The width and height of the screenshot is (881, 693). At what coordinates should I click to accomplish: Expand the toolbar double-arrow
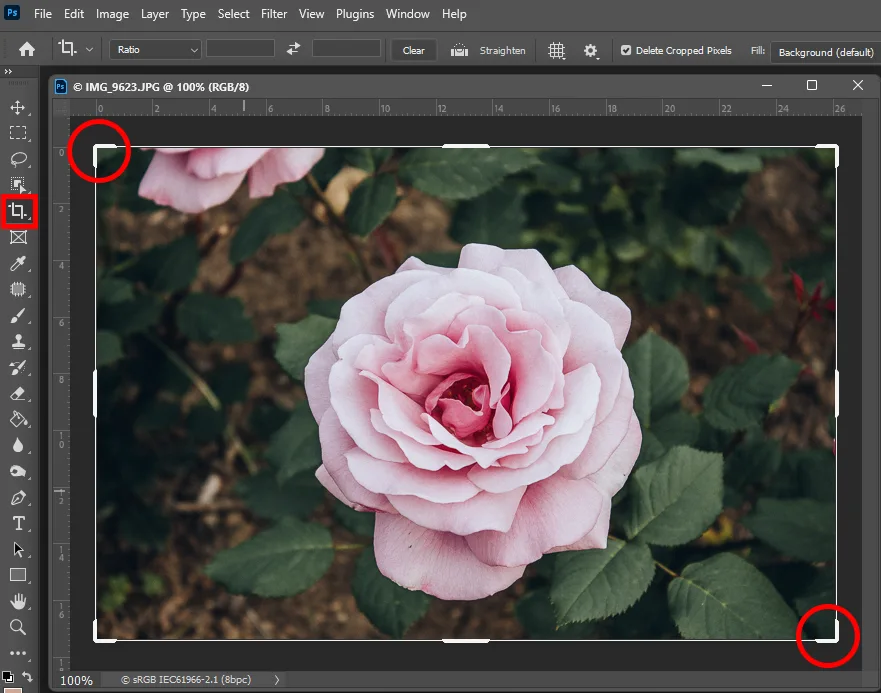tap(8, 71)
